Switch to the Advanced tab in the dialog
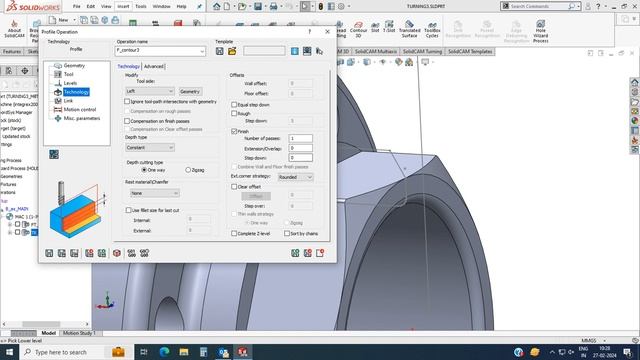The image size is (640, 360). [x=153, y=66]
